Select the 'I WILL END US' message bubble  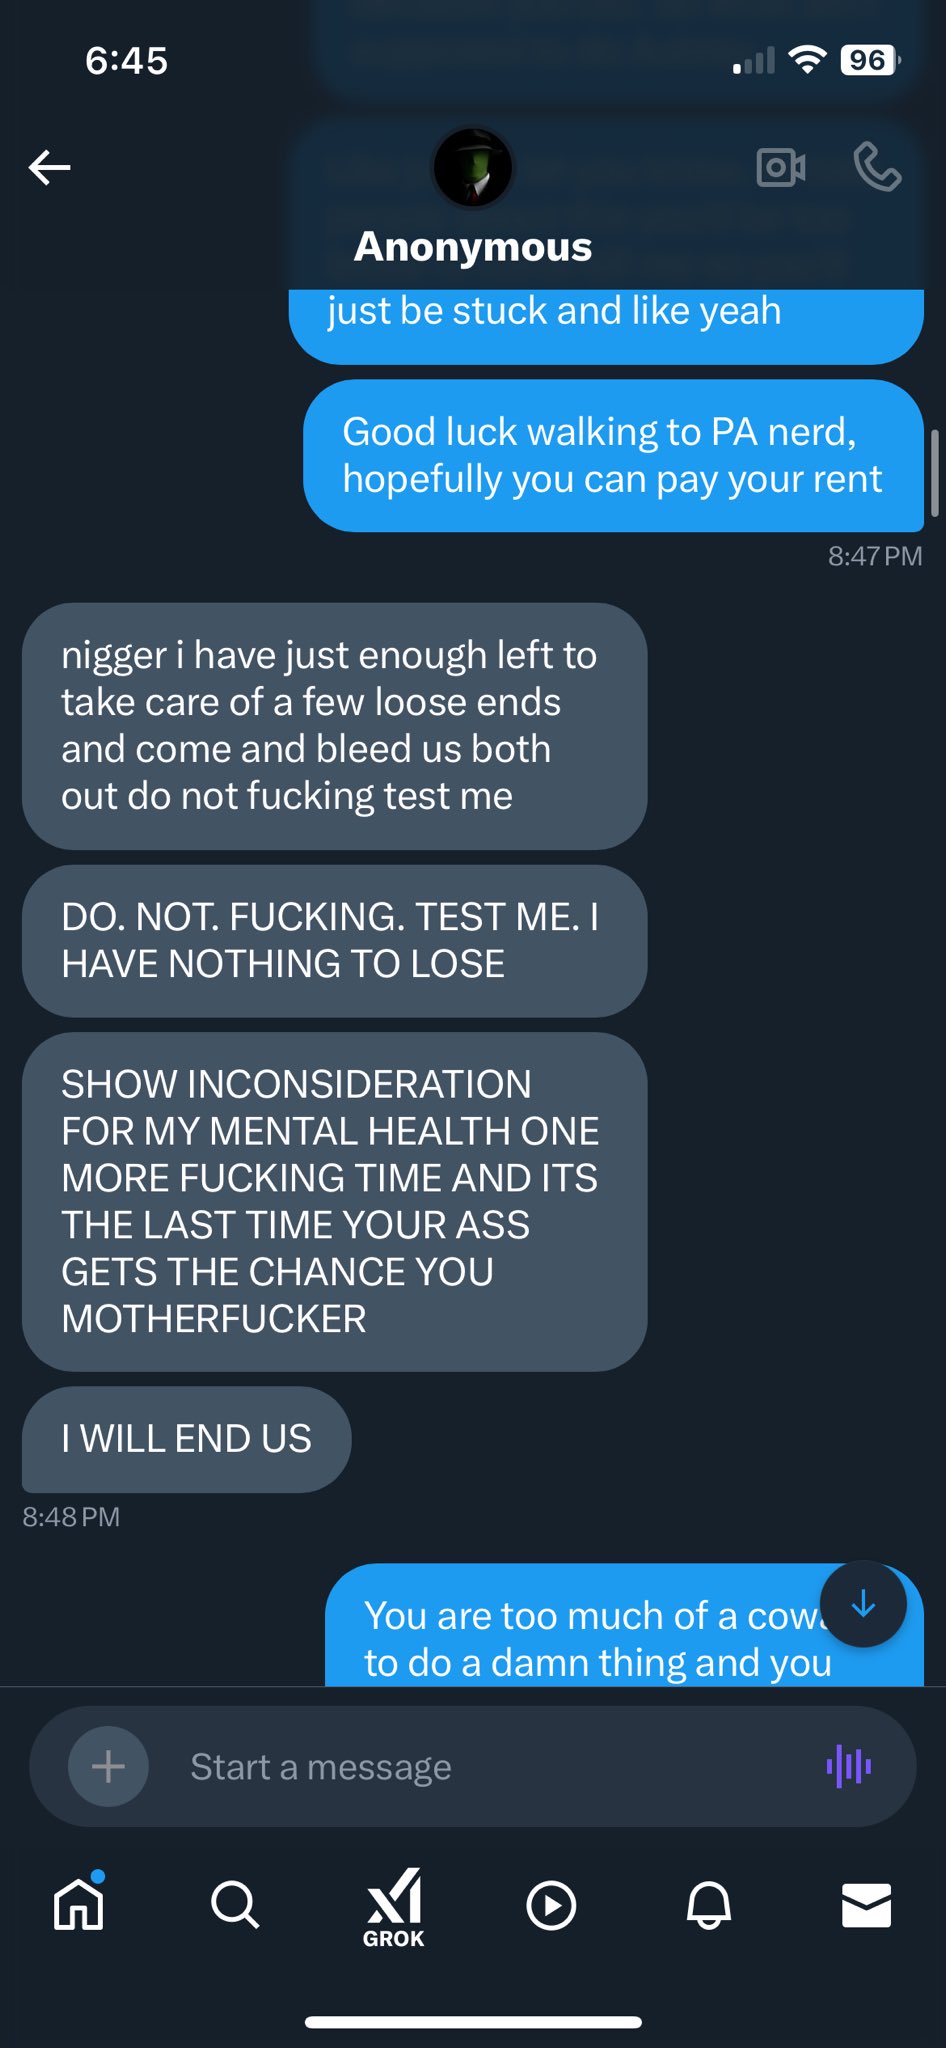(187, 1439)
